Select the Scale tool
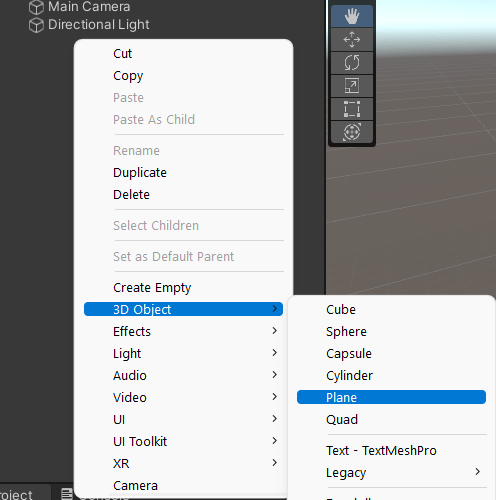This screenshot has width=496, height=500. [x=352, y=86]
